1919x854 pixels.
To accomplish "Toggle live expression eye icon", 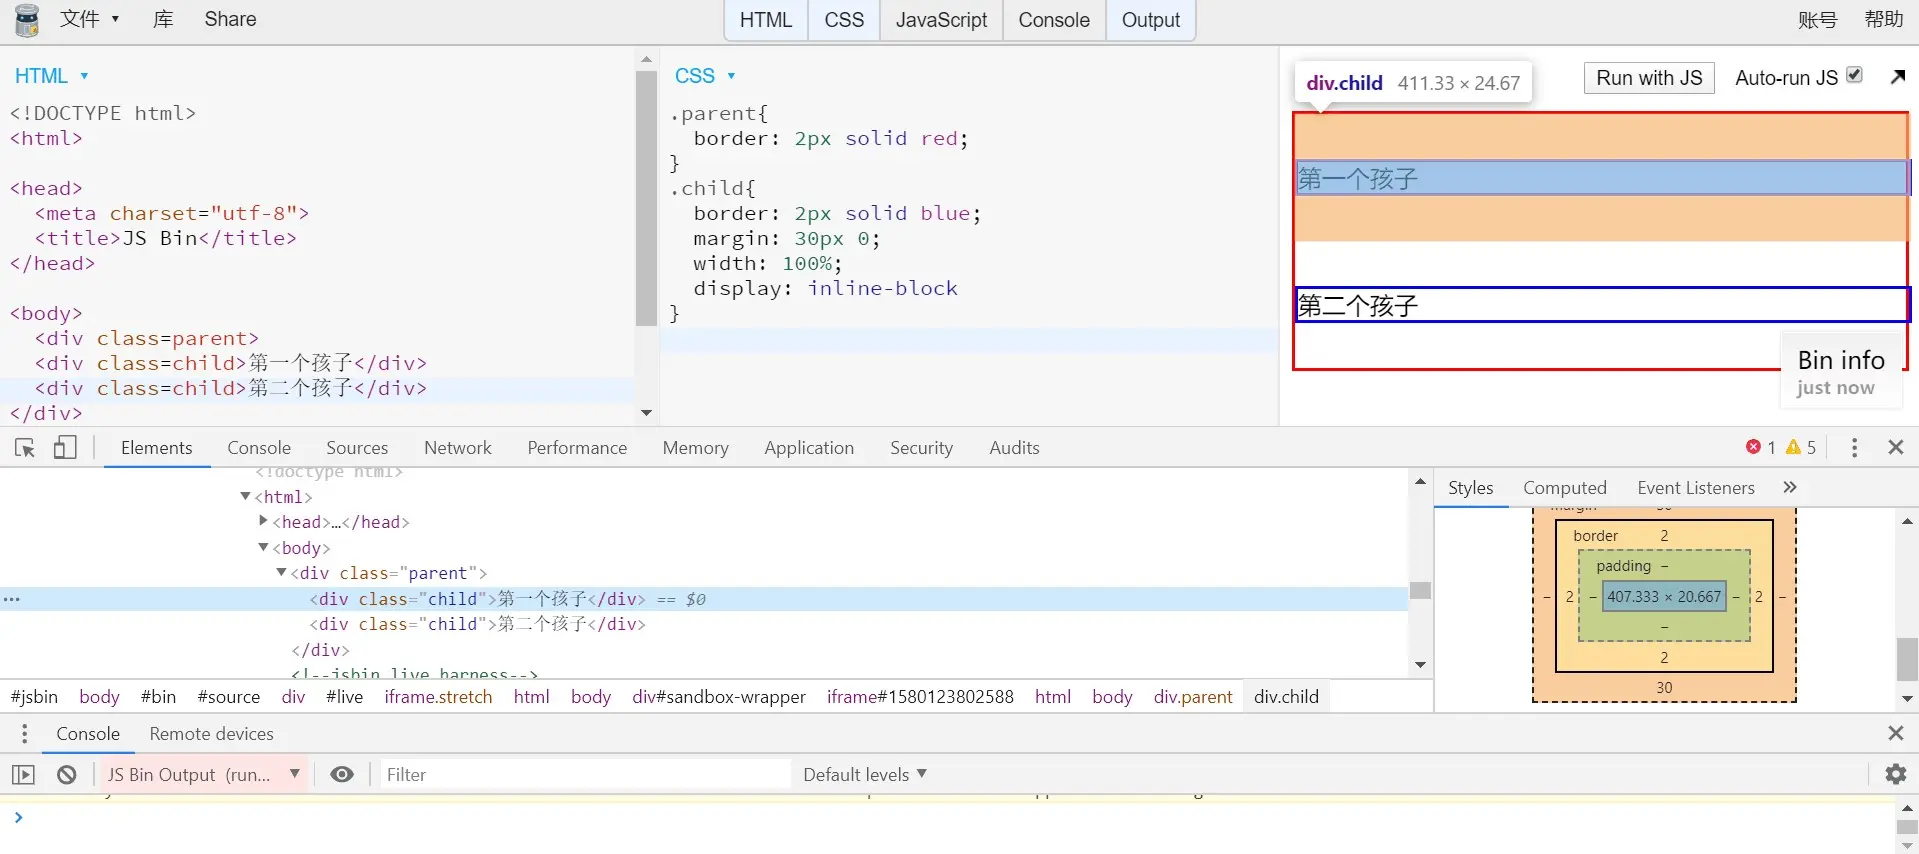I will (342, 775).
